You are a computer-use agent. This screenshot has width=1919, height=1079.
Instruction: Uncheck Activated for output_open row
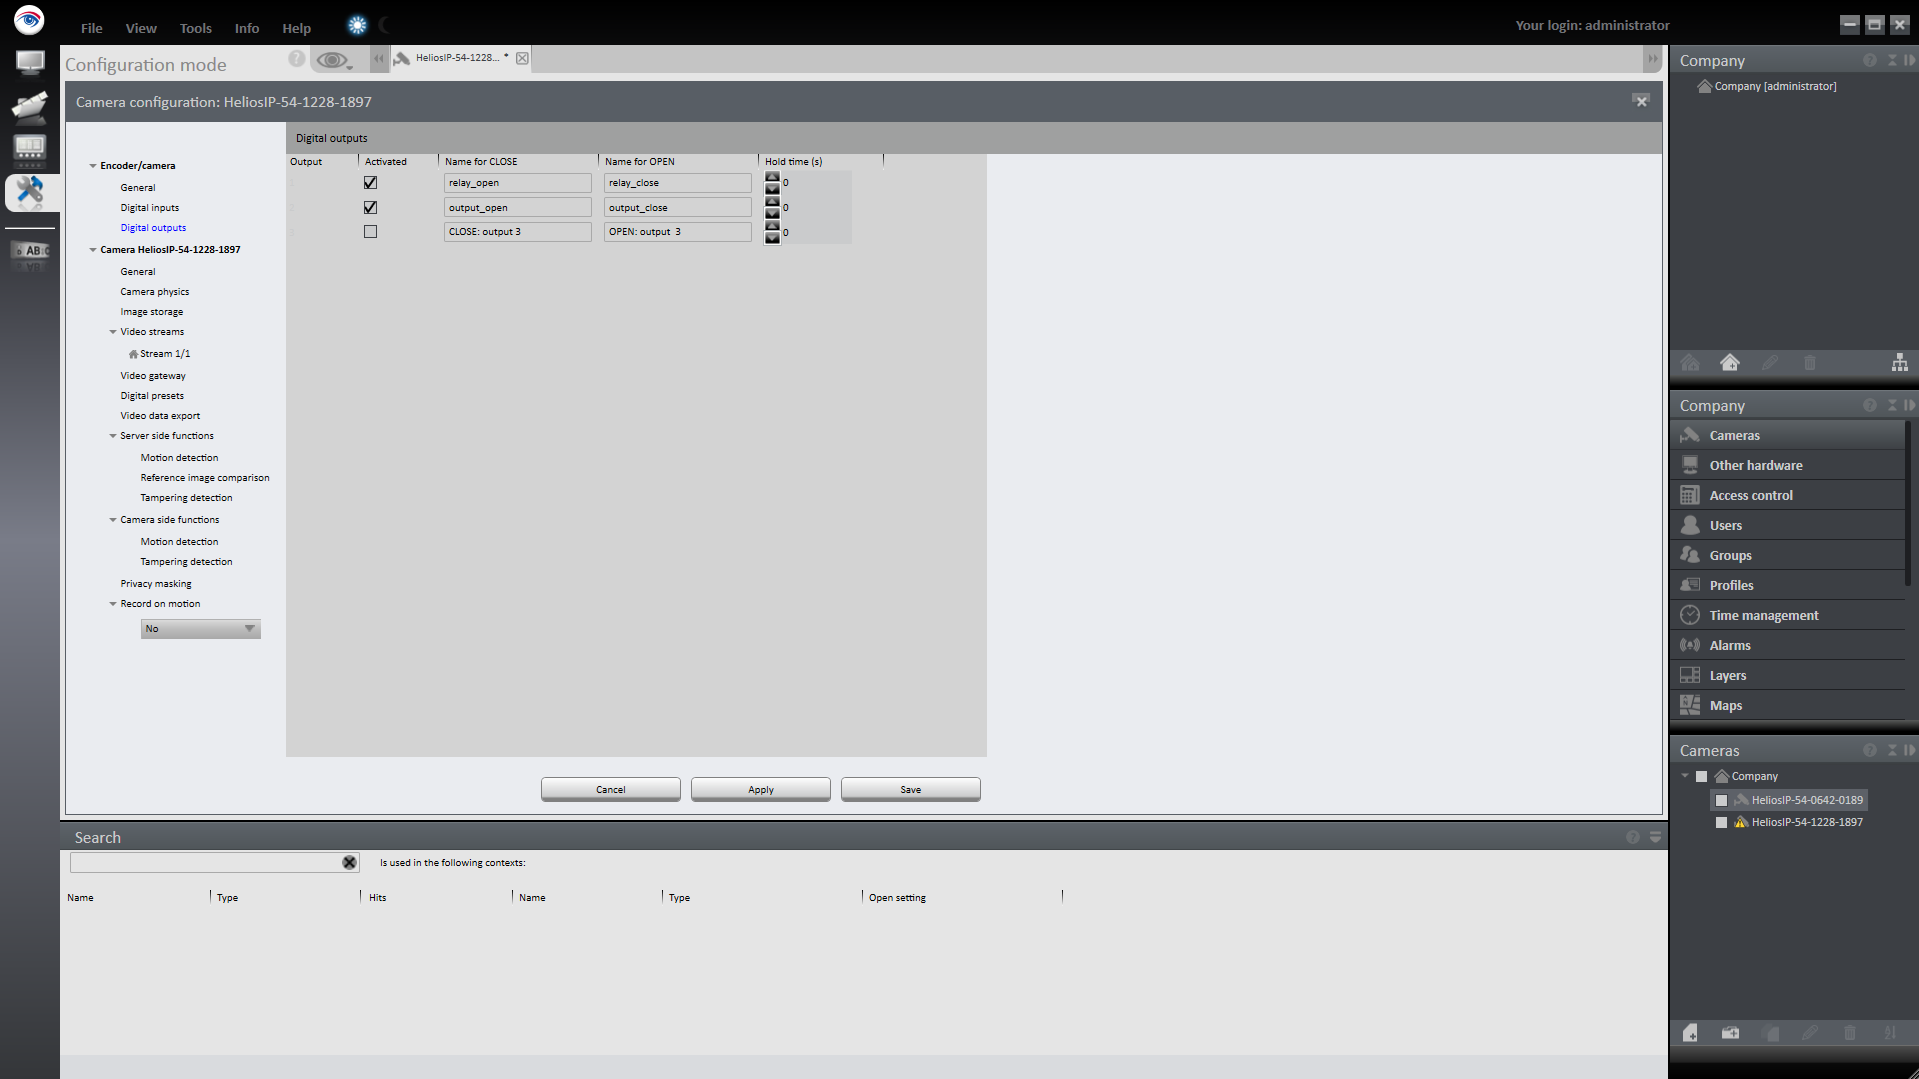point(370,207)
